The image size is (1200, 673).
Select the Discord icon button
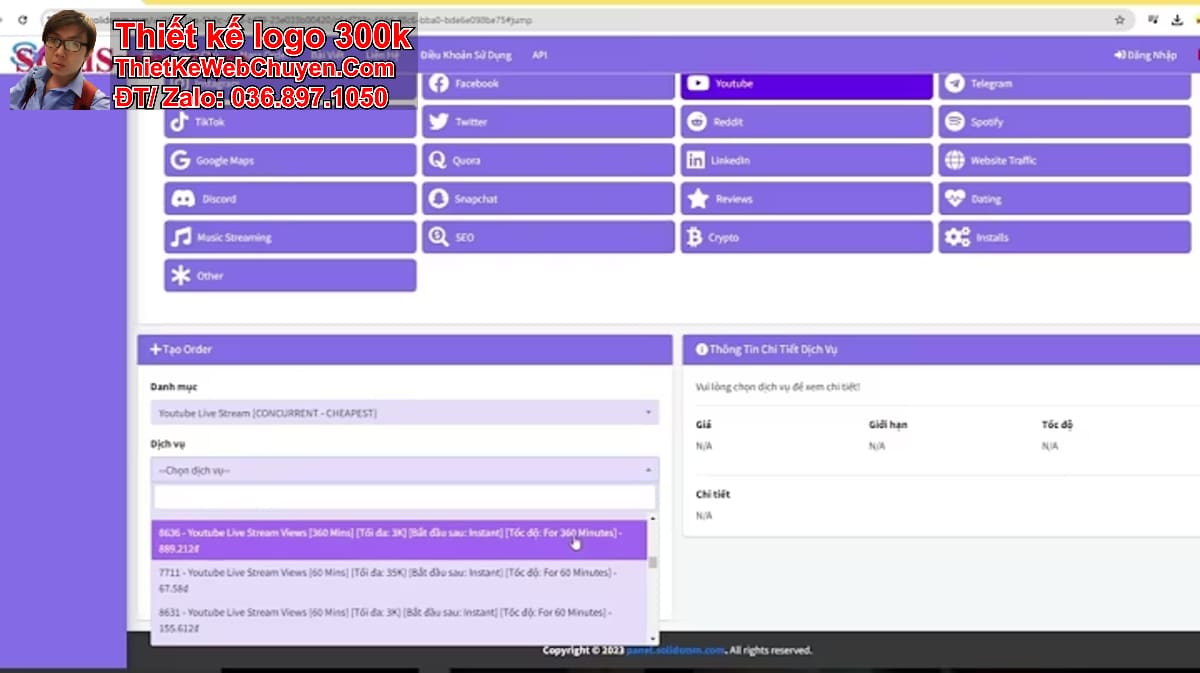(x=182, y=199)
